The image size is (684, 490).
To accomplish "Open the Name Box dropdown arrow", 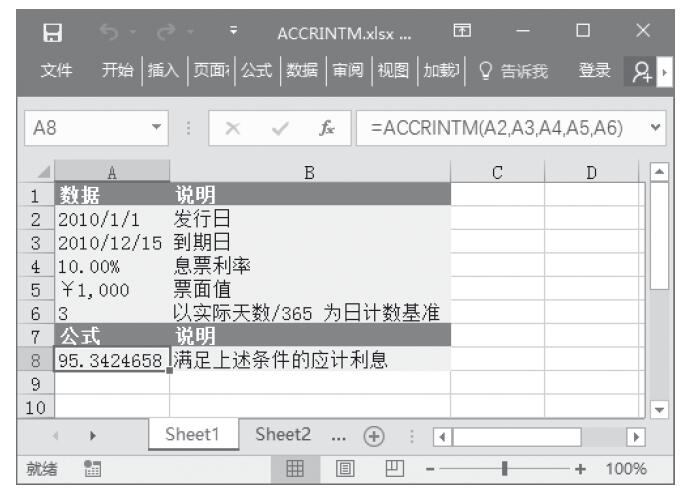I will [x=156, y=129].
